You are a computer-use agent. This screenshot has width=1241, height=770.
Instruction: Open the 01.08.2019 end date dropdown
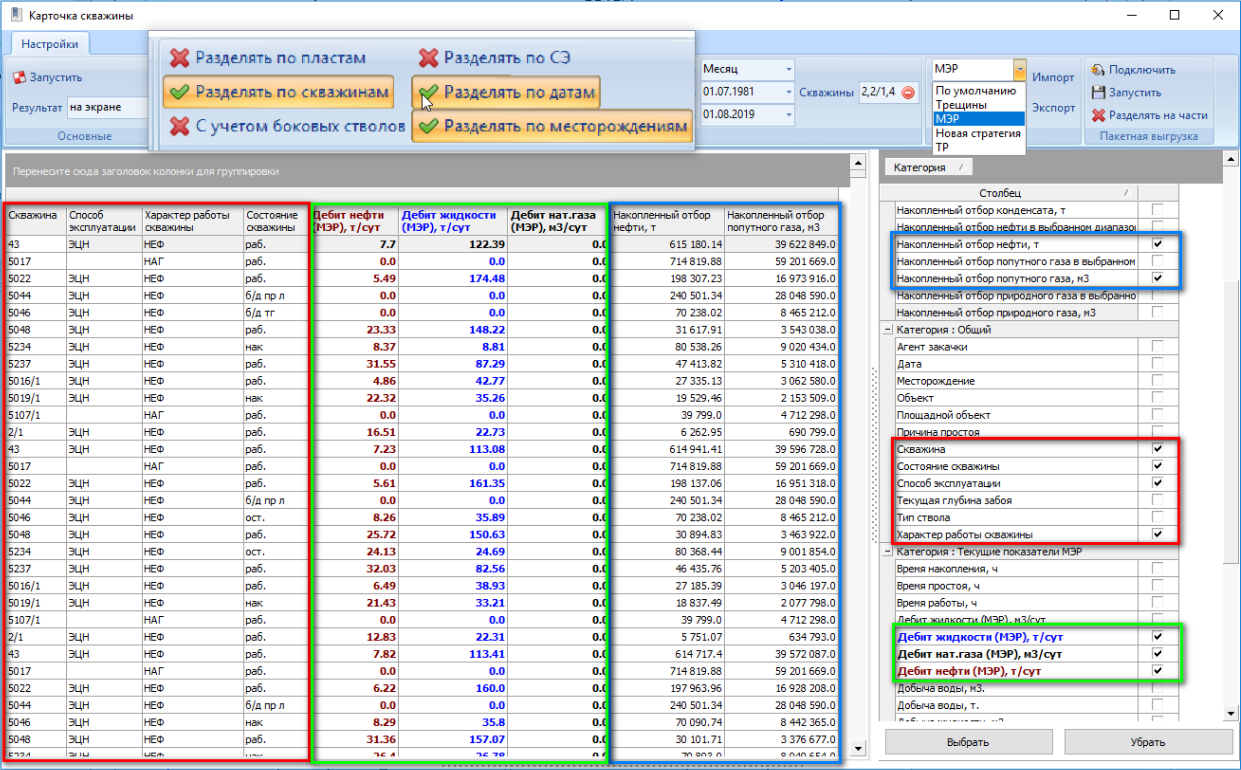788,115
